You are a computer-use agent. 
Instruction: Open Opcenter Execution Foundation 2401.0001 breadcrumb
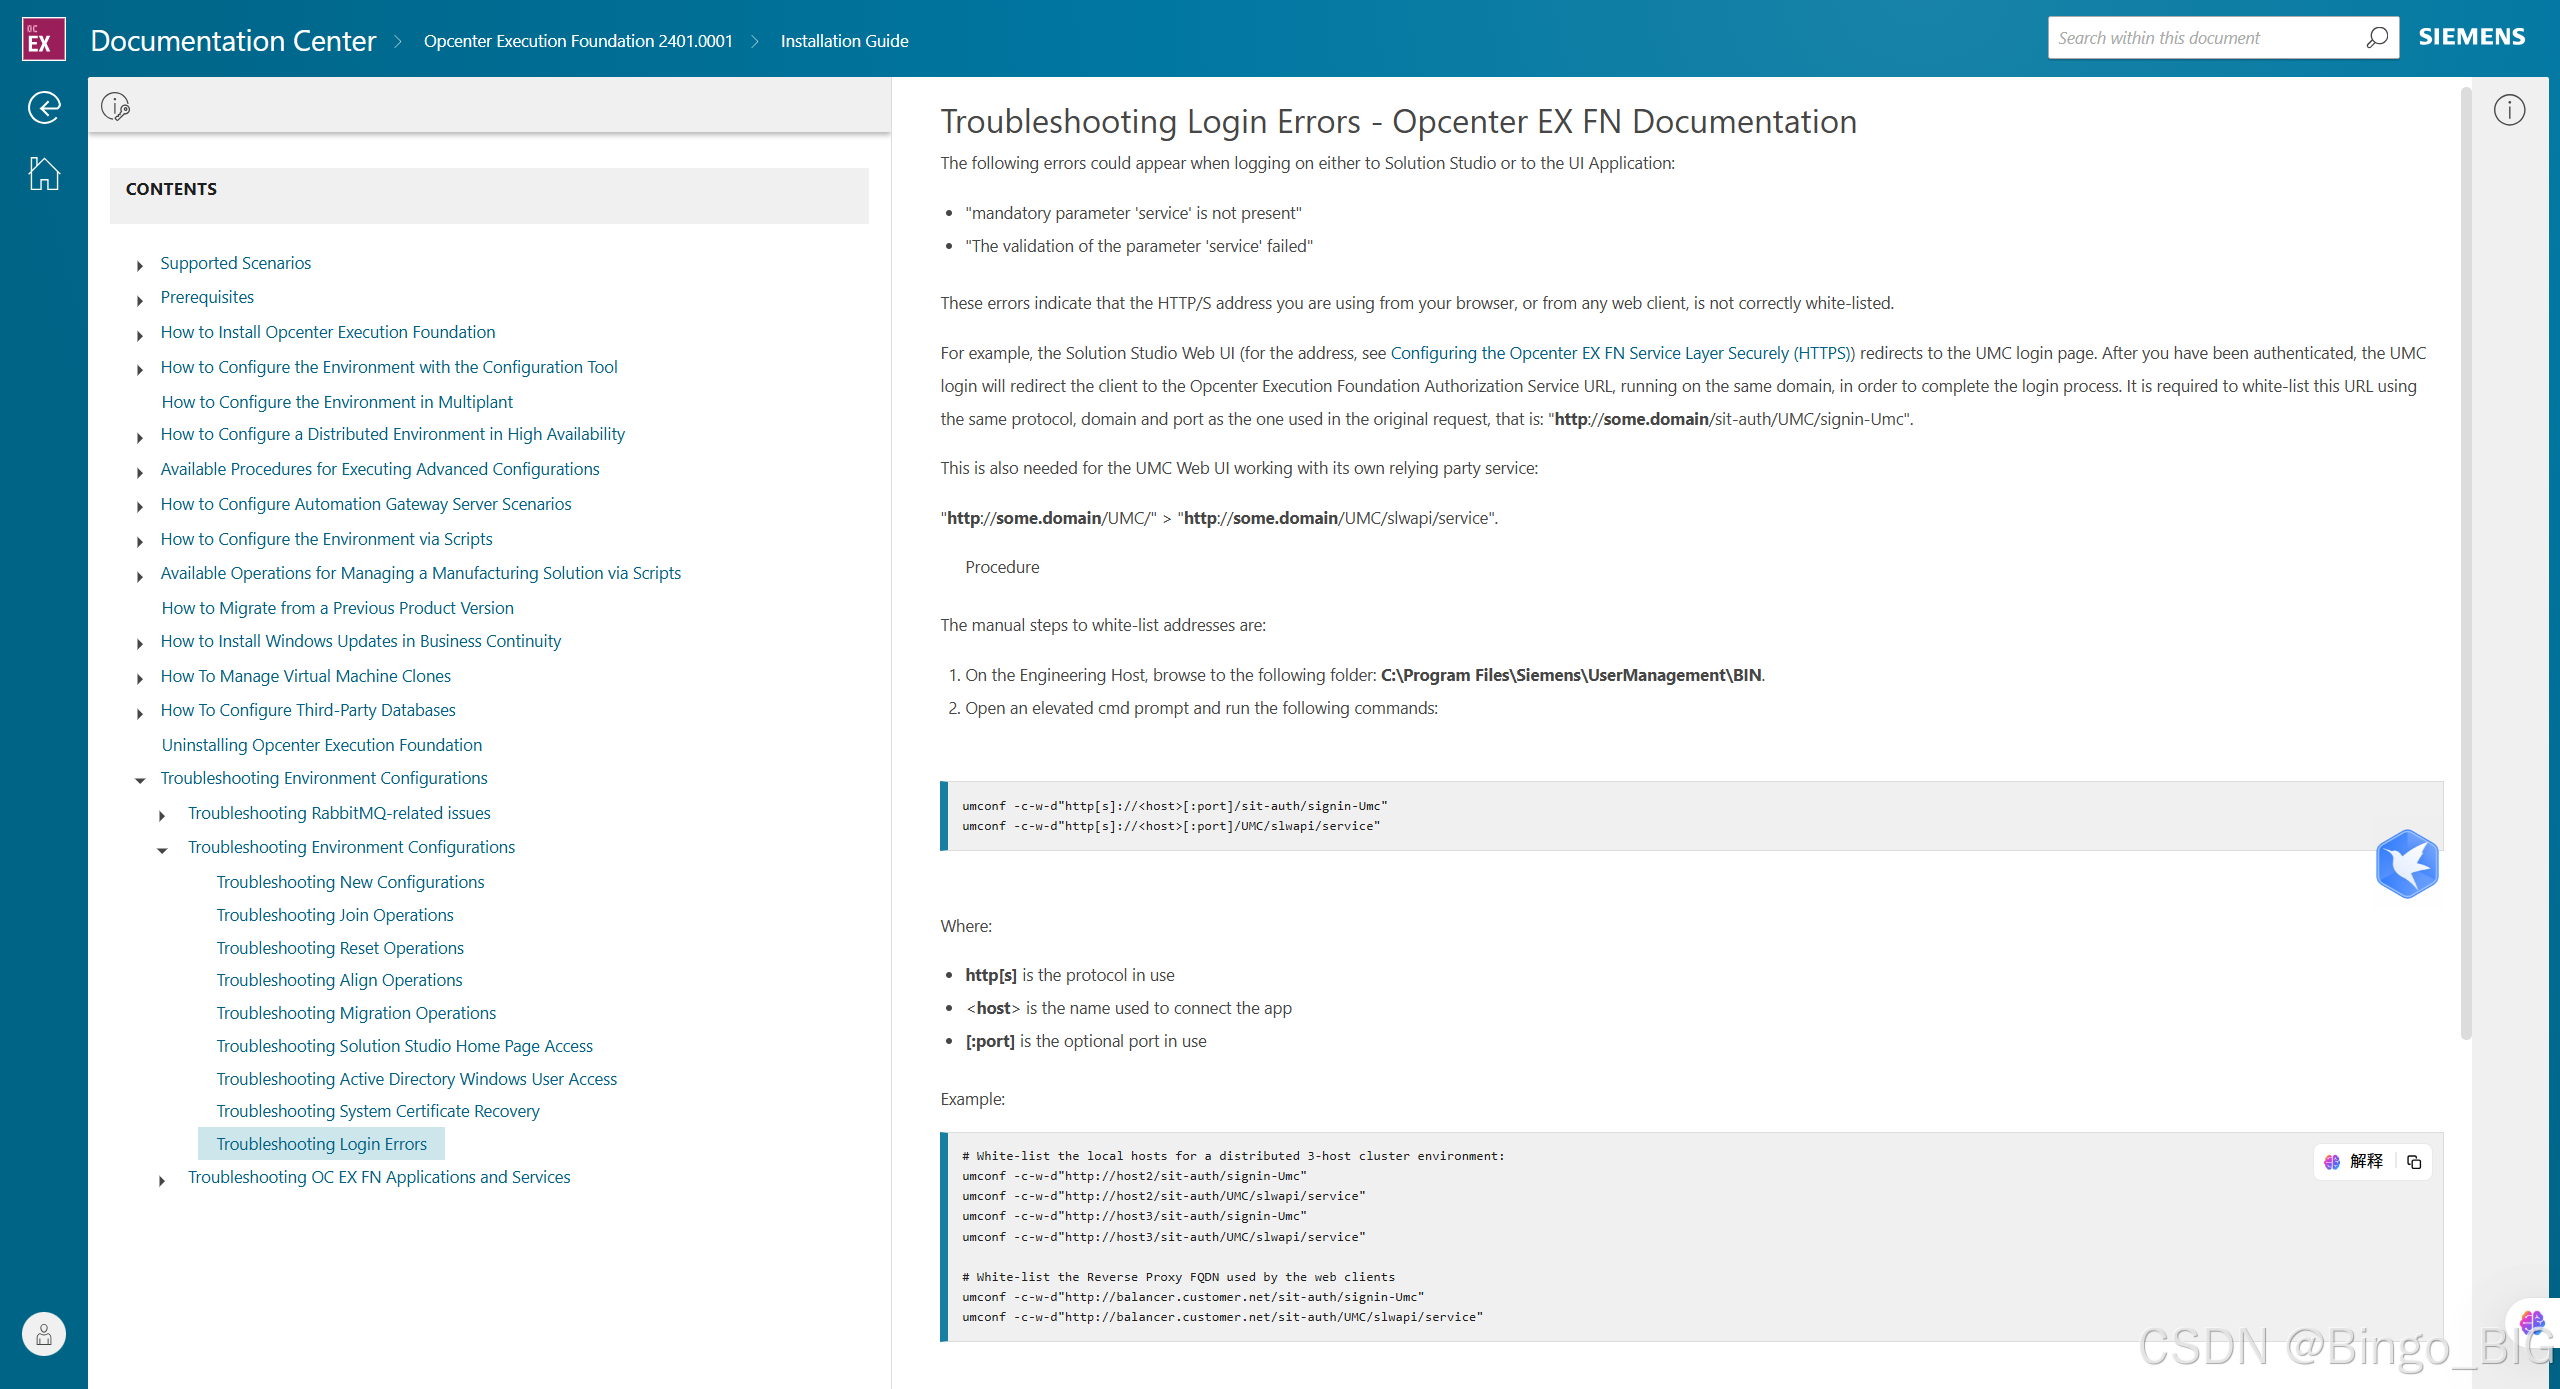coord(578,41)
